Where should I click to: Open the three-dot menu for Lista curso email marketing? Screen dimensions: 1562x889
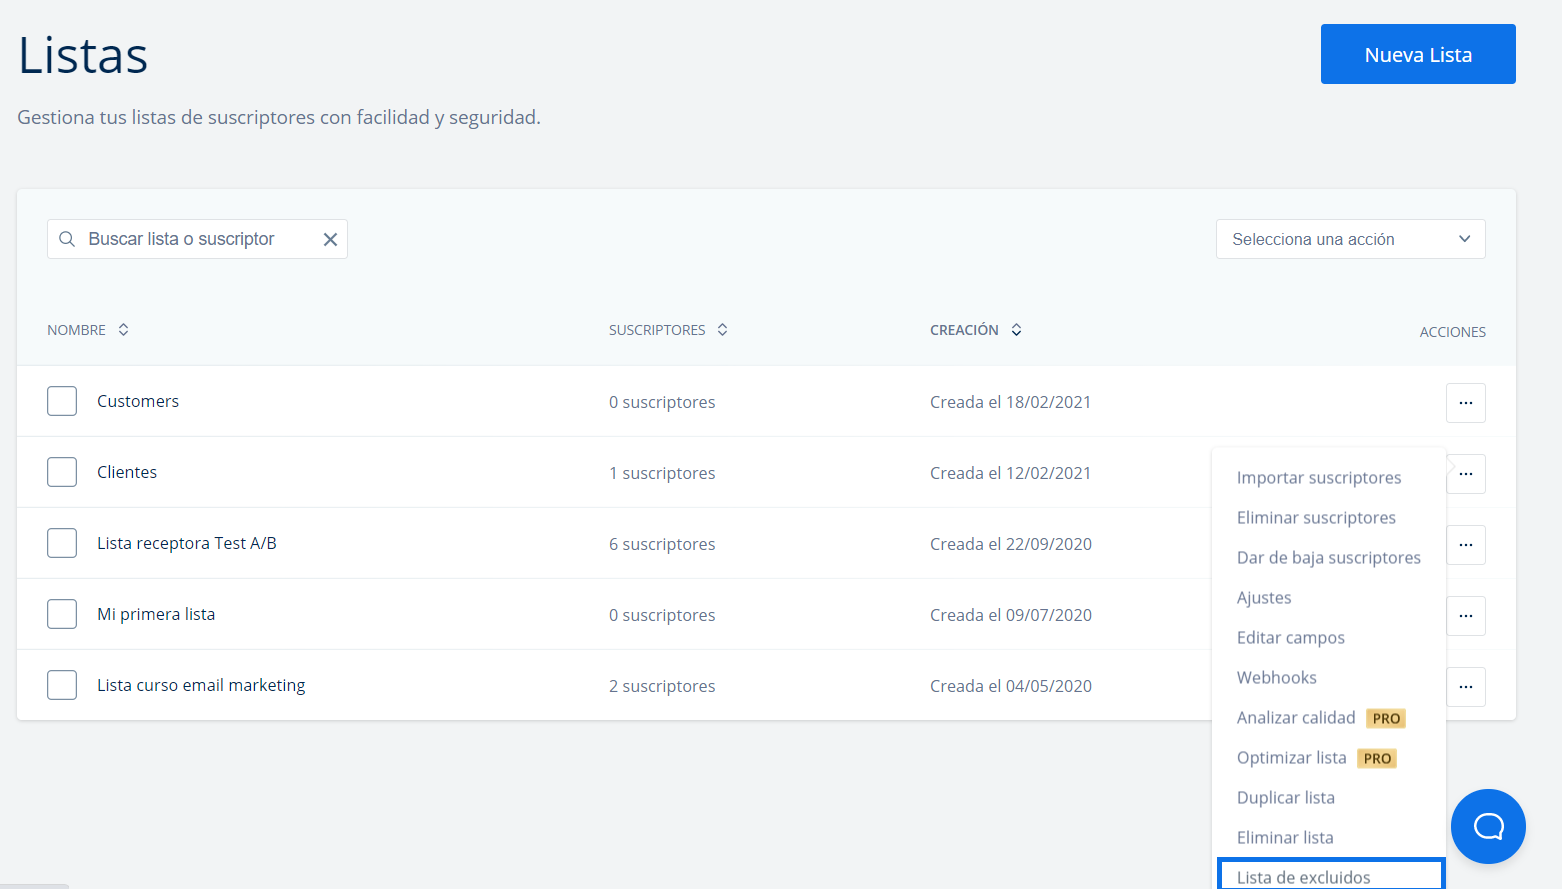[1466, 687]
